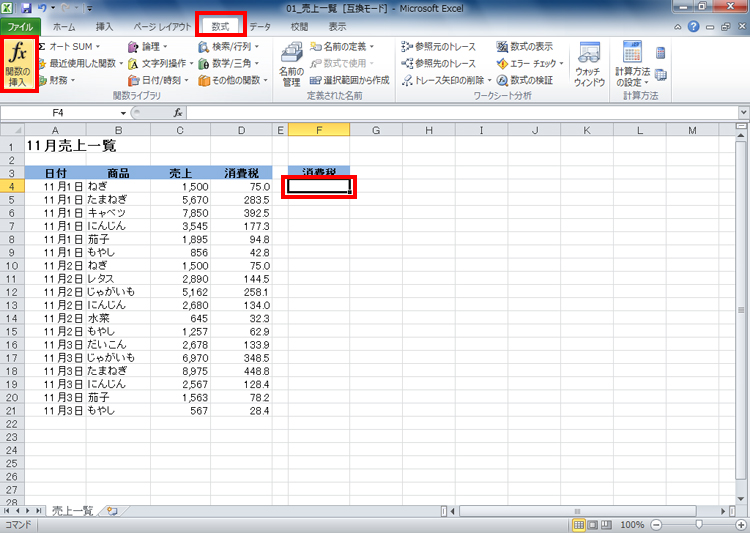This screenshot has height=533, width=750.
Task: Select the 売上一覧 sheet tab
Action: [x=72, y=511]
